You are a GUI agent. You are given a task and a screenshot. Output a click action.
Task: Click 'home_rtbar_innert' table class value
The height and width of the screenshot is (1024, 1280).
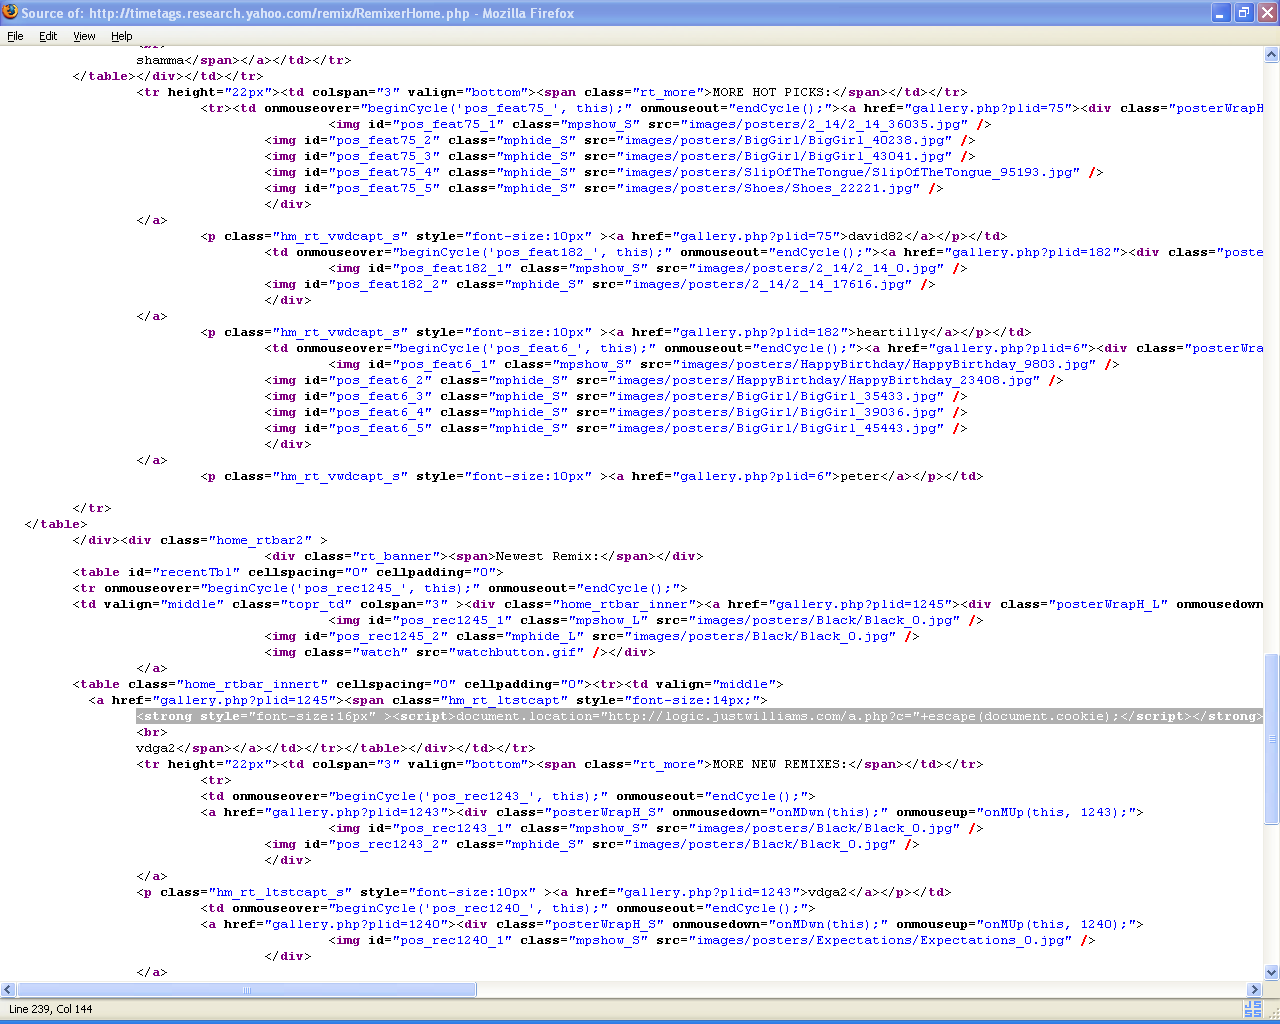point(252,684)
